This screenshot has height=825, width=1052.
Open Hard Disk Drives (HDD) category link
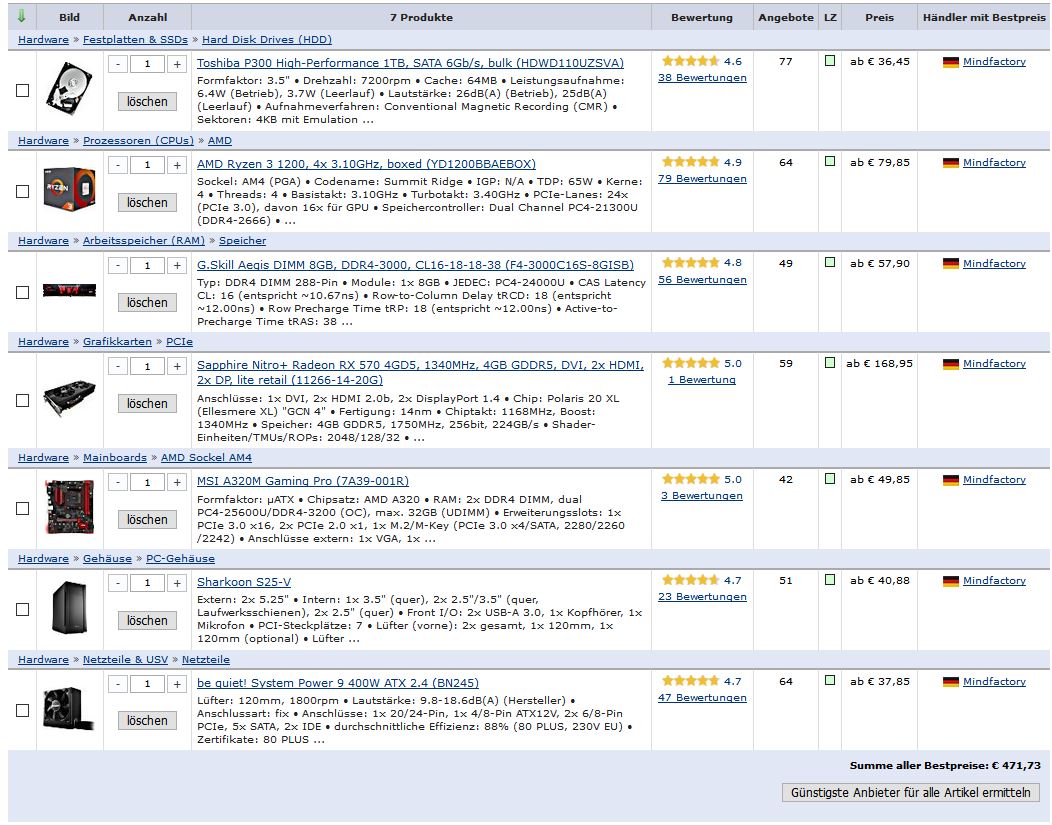click(267, 40)
